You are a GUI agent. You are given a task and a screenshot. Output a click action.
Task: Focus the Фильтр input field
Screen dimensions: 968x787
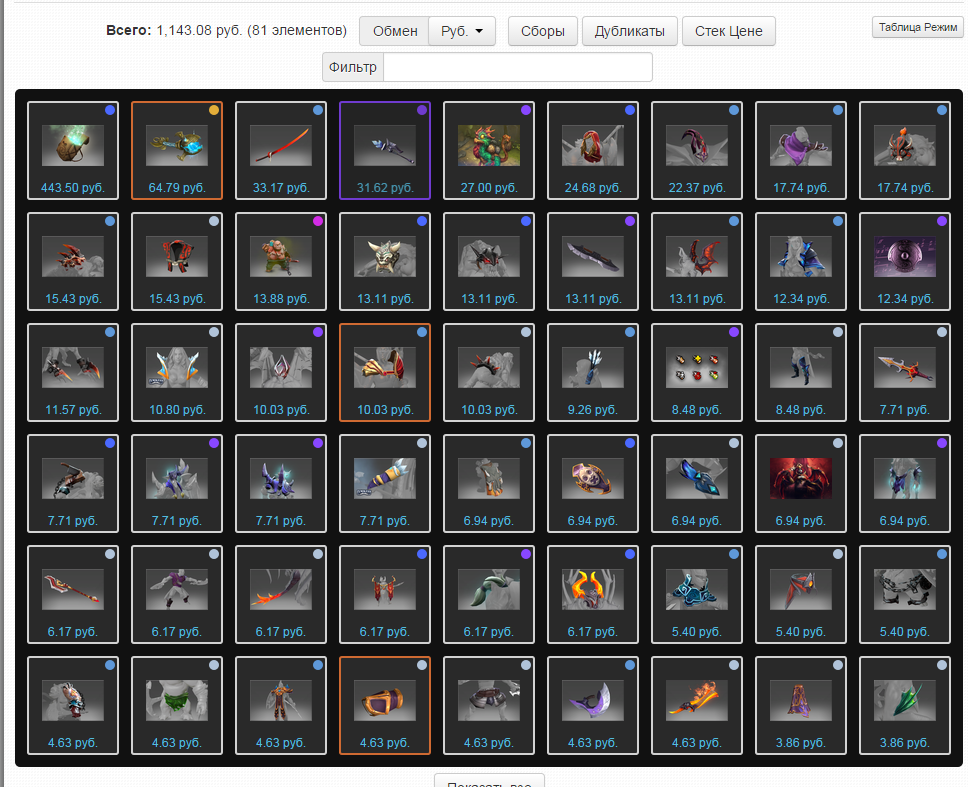pyautogui.click(x=517, y=67)
